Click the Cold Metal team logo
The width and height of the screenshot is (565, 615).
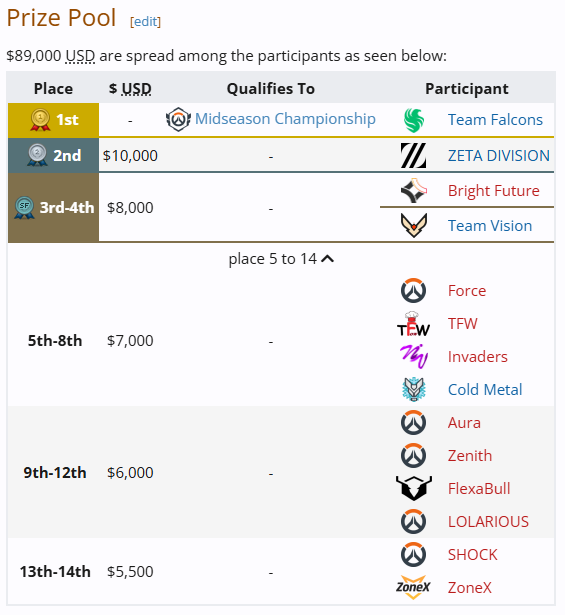[414, 389]
